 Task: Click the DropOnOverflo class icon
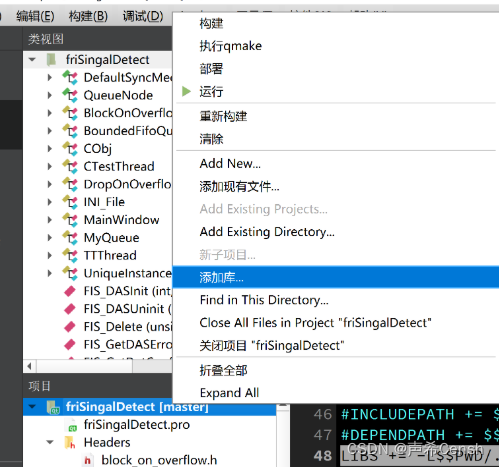70,184
